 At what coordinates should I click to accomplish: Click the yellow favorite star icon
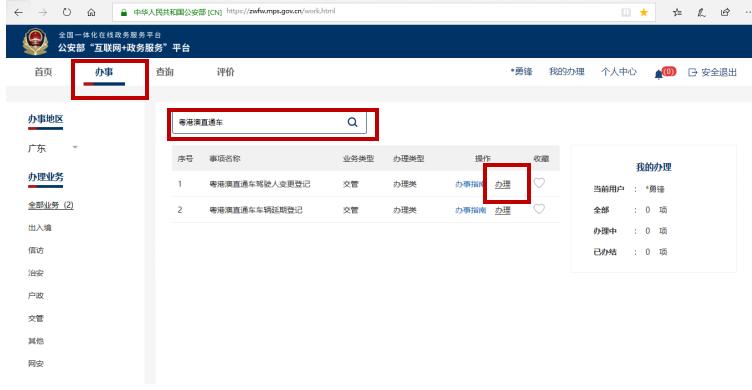click(644, 12)
